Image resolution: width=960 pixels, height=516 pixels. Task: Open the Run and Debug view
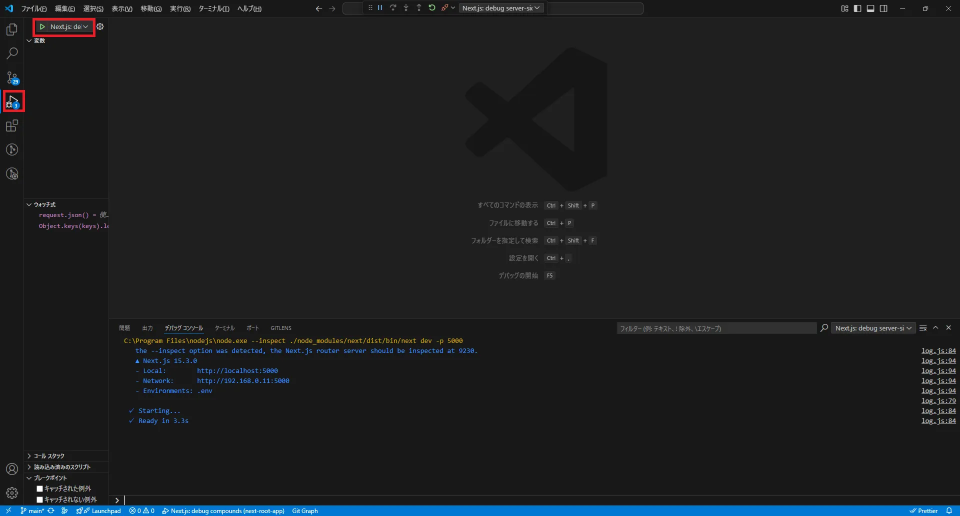12,102
